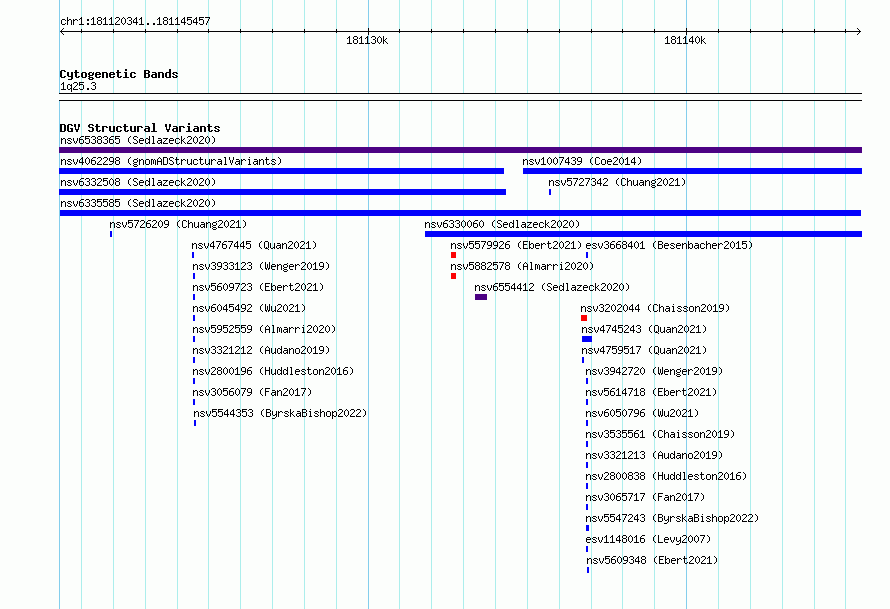Select the blue nsv6332508 variant bar
890x609 pixels.
point(283,192)
